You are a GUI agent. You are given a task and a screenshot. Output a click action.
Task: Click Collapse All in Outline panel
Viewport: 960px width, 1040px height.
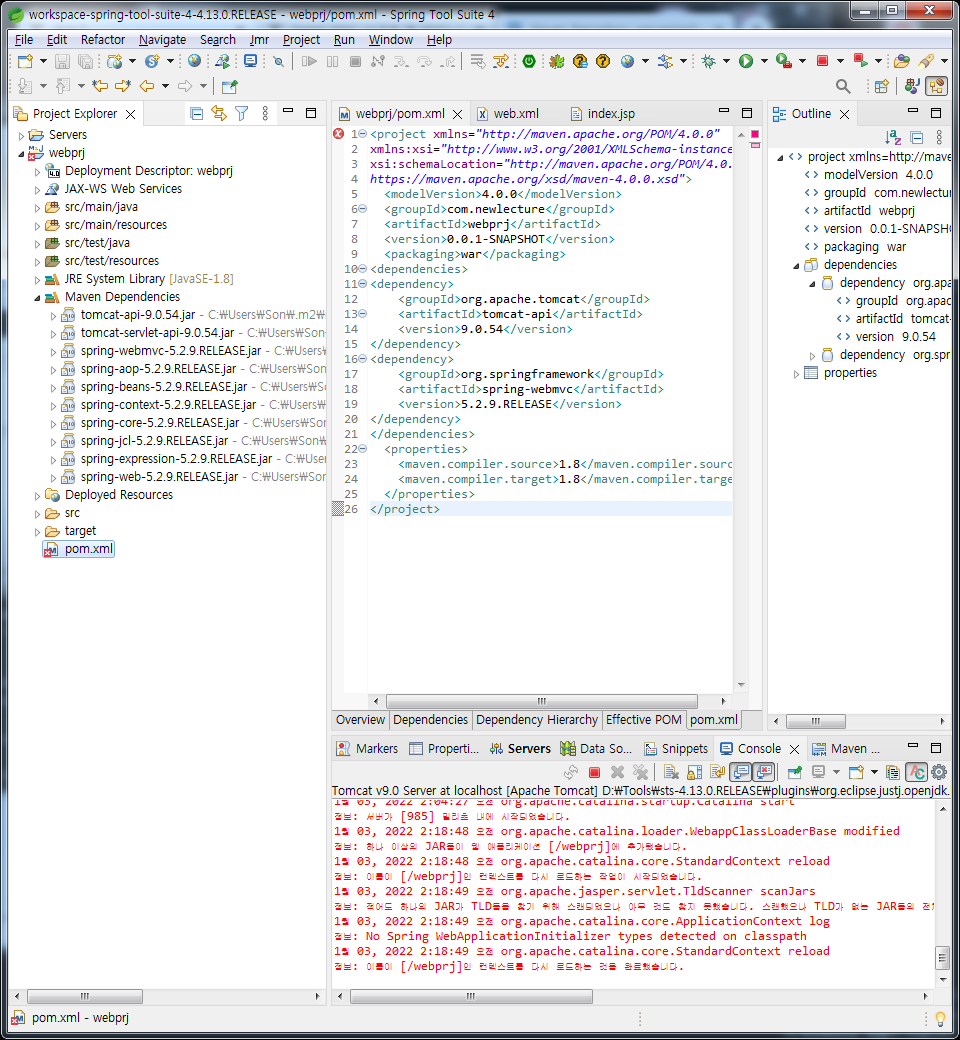pyautogui.click(x=917, y=137)
